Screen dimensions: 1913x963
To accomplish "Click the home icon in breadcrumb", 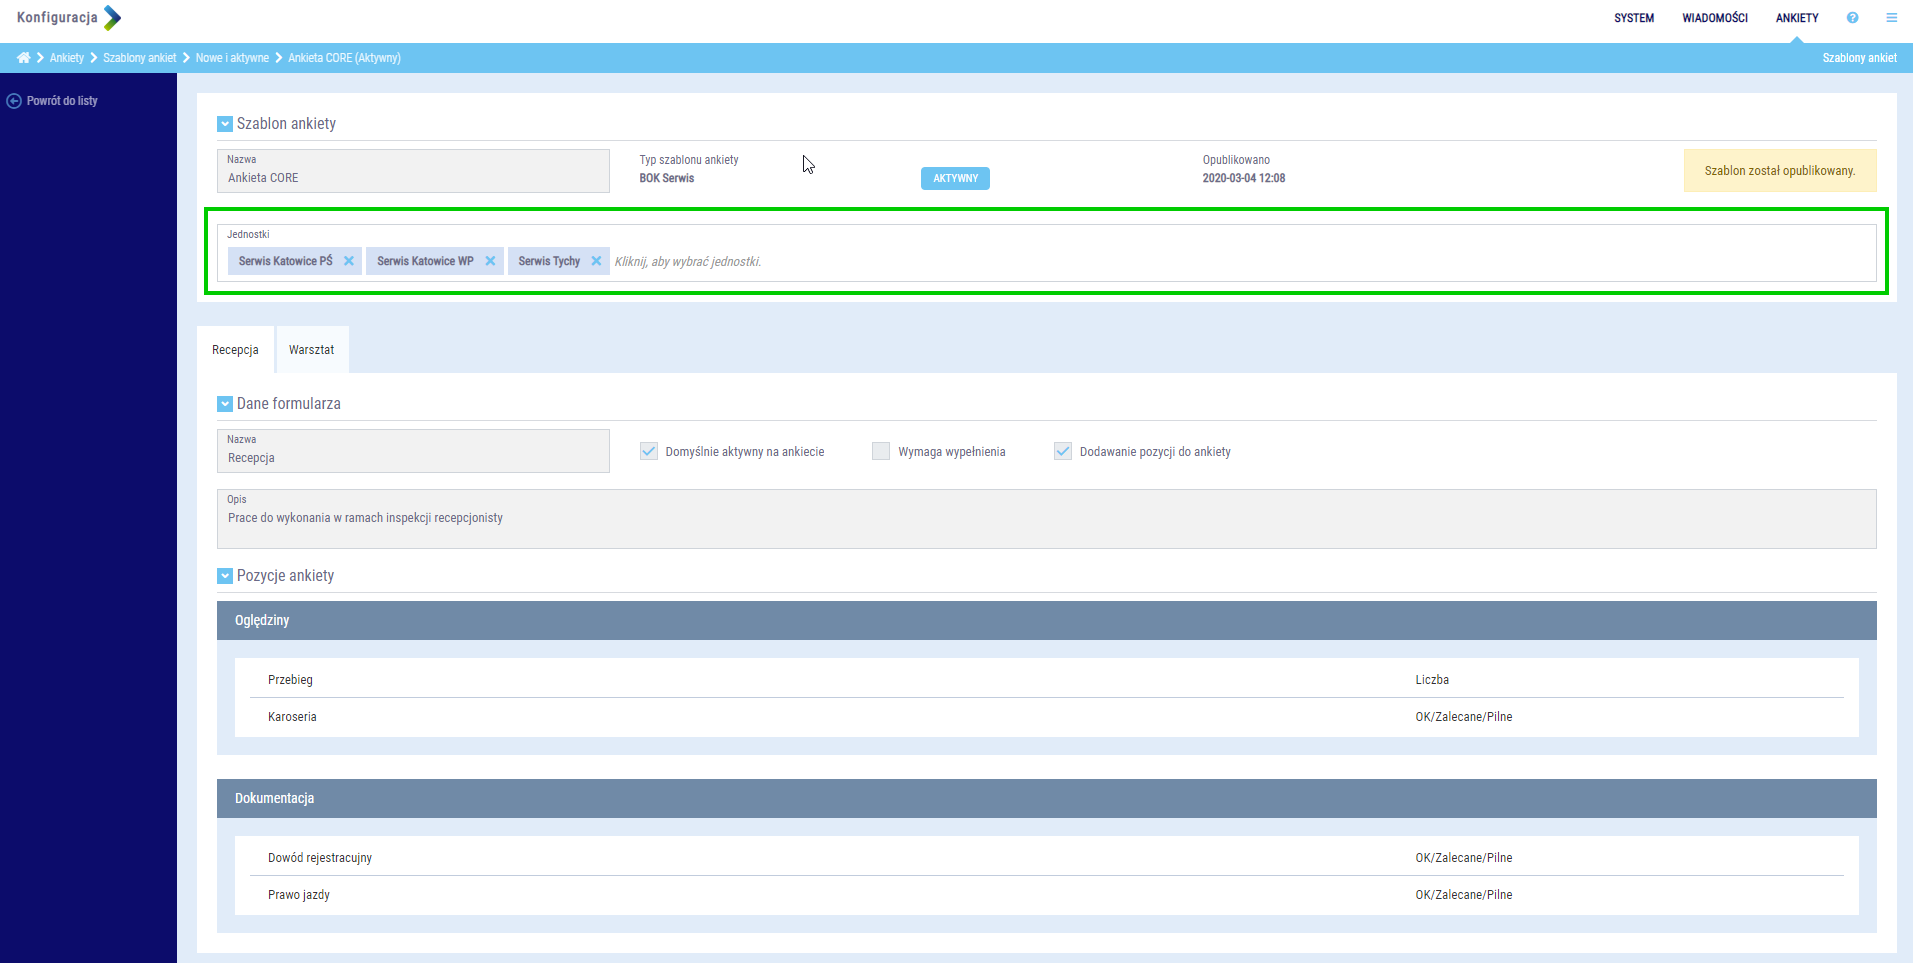I will [23, 58].
